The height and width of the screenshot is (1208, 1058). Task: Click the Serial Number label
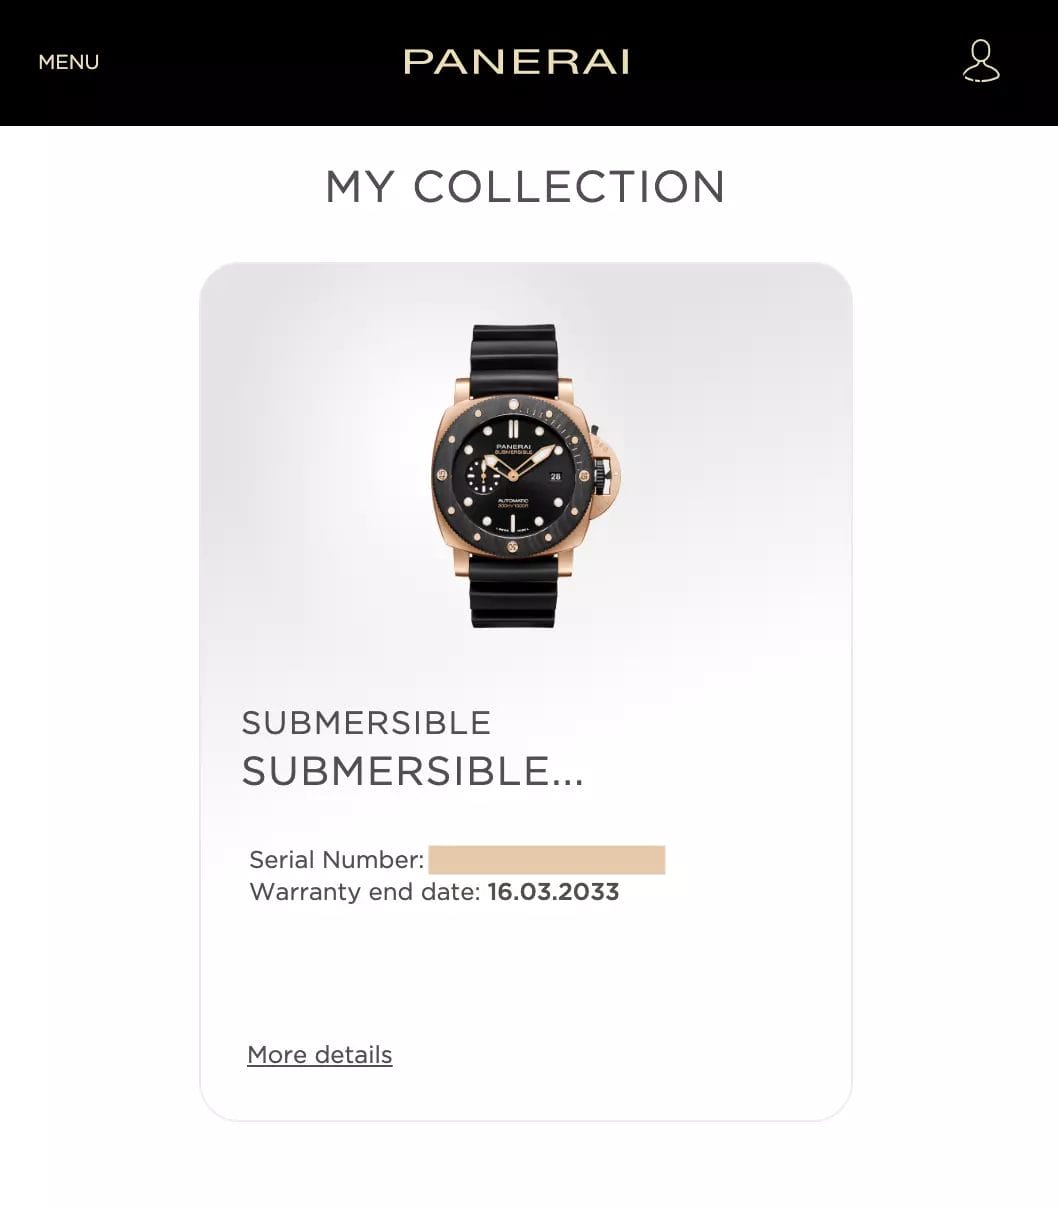(x=336, y=860)
